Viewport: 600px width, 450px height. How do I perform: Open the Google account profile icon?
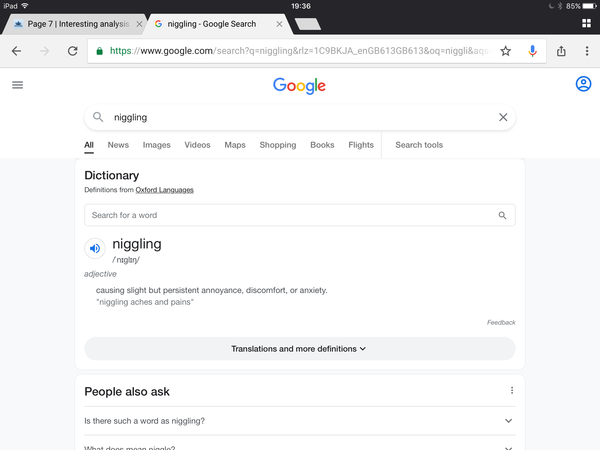click(x=583, y=84)
